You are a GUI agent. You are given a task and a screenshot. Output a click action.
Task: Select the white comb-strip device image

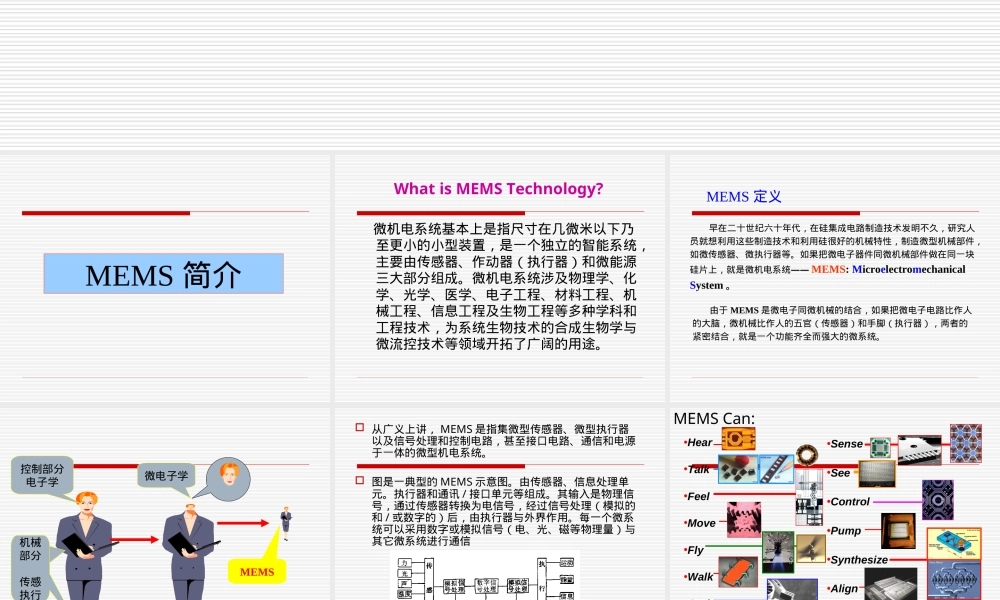[920, 450]
